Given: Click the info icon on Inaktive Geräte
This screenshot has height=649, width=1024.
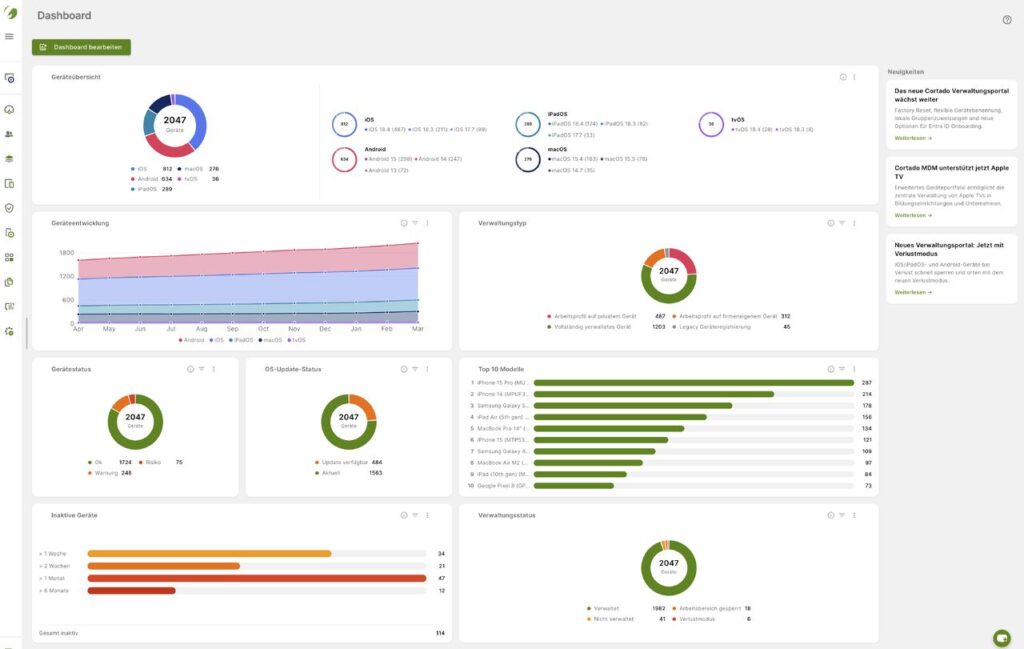Looking at the screenshot, I should (x=404, y=515).
